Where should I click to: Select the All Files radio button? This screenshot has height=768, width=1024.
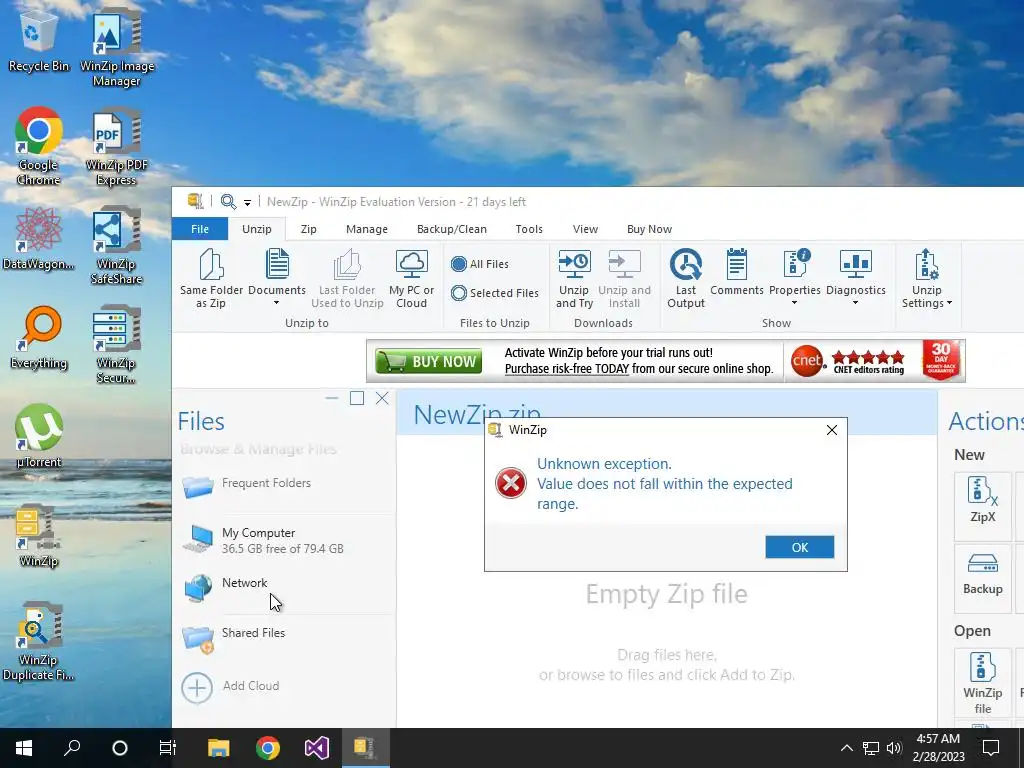(x=459, y=264)
